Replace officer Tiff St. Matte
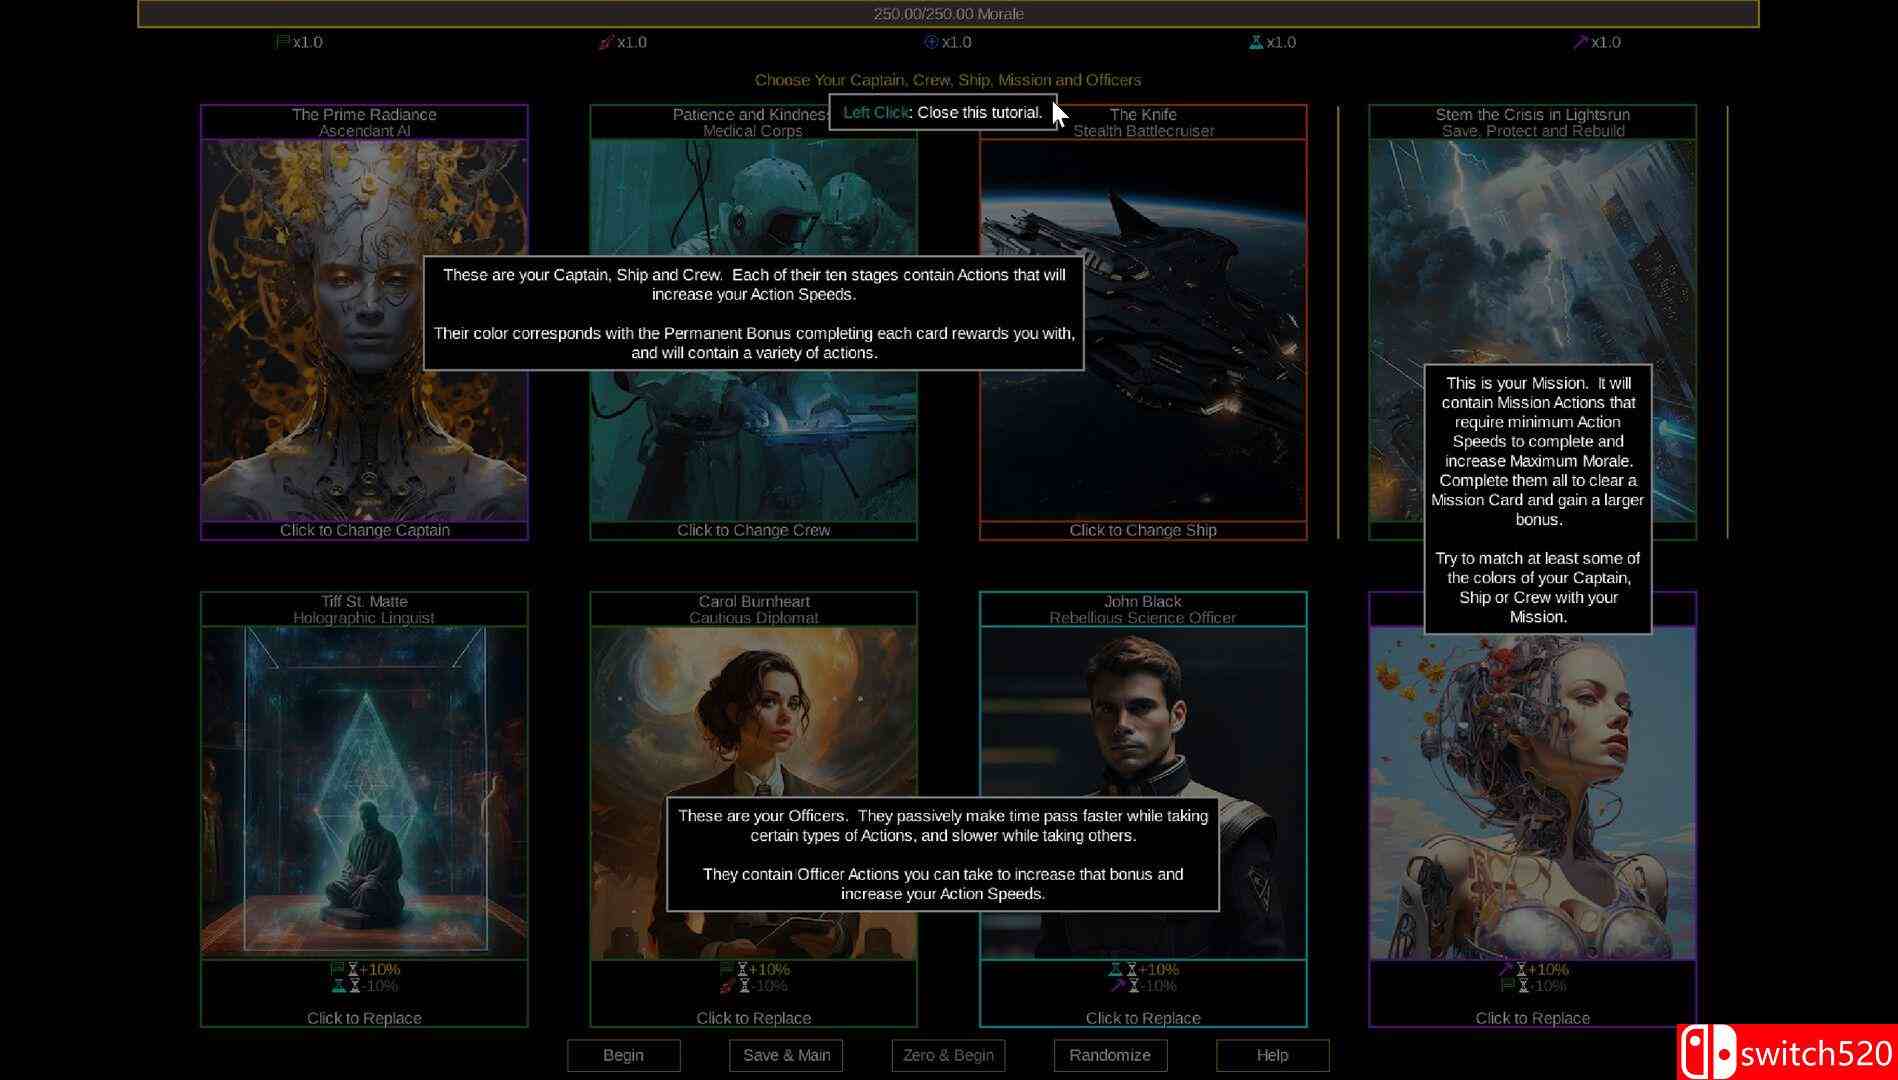 364,1018
